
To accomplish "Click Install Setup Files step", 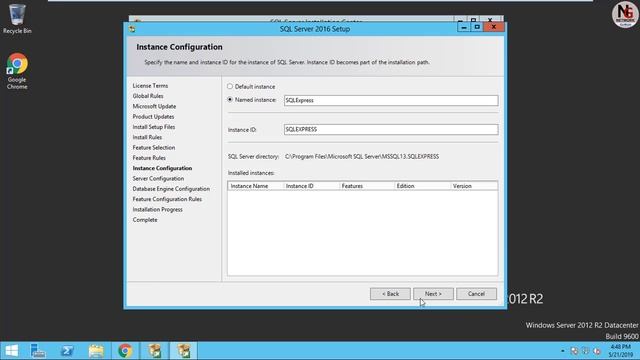I will point(154,127).
